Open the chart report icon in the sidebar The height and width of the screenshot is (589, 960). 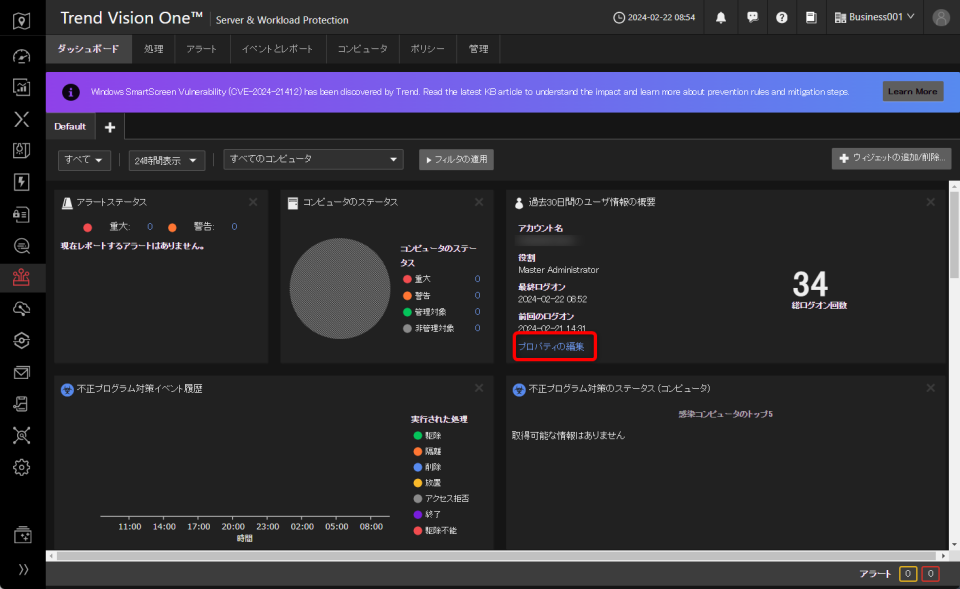(21, 87)
